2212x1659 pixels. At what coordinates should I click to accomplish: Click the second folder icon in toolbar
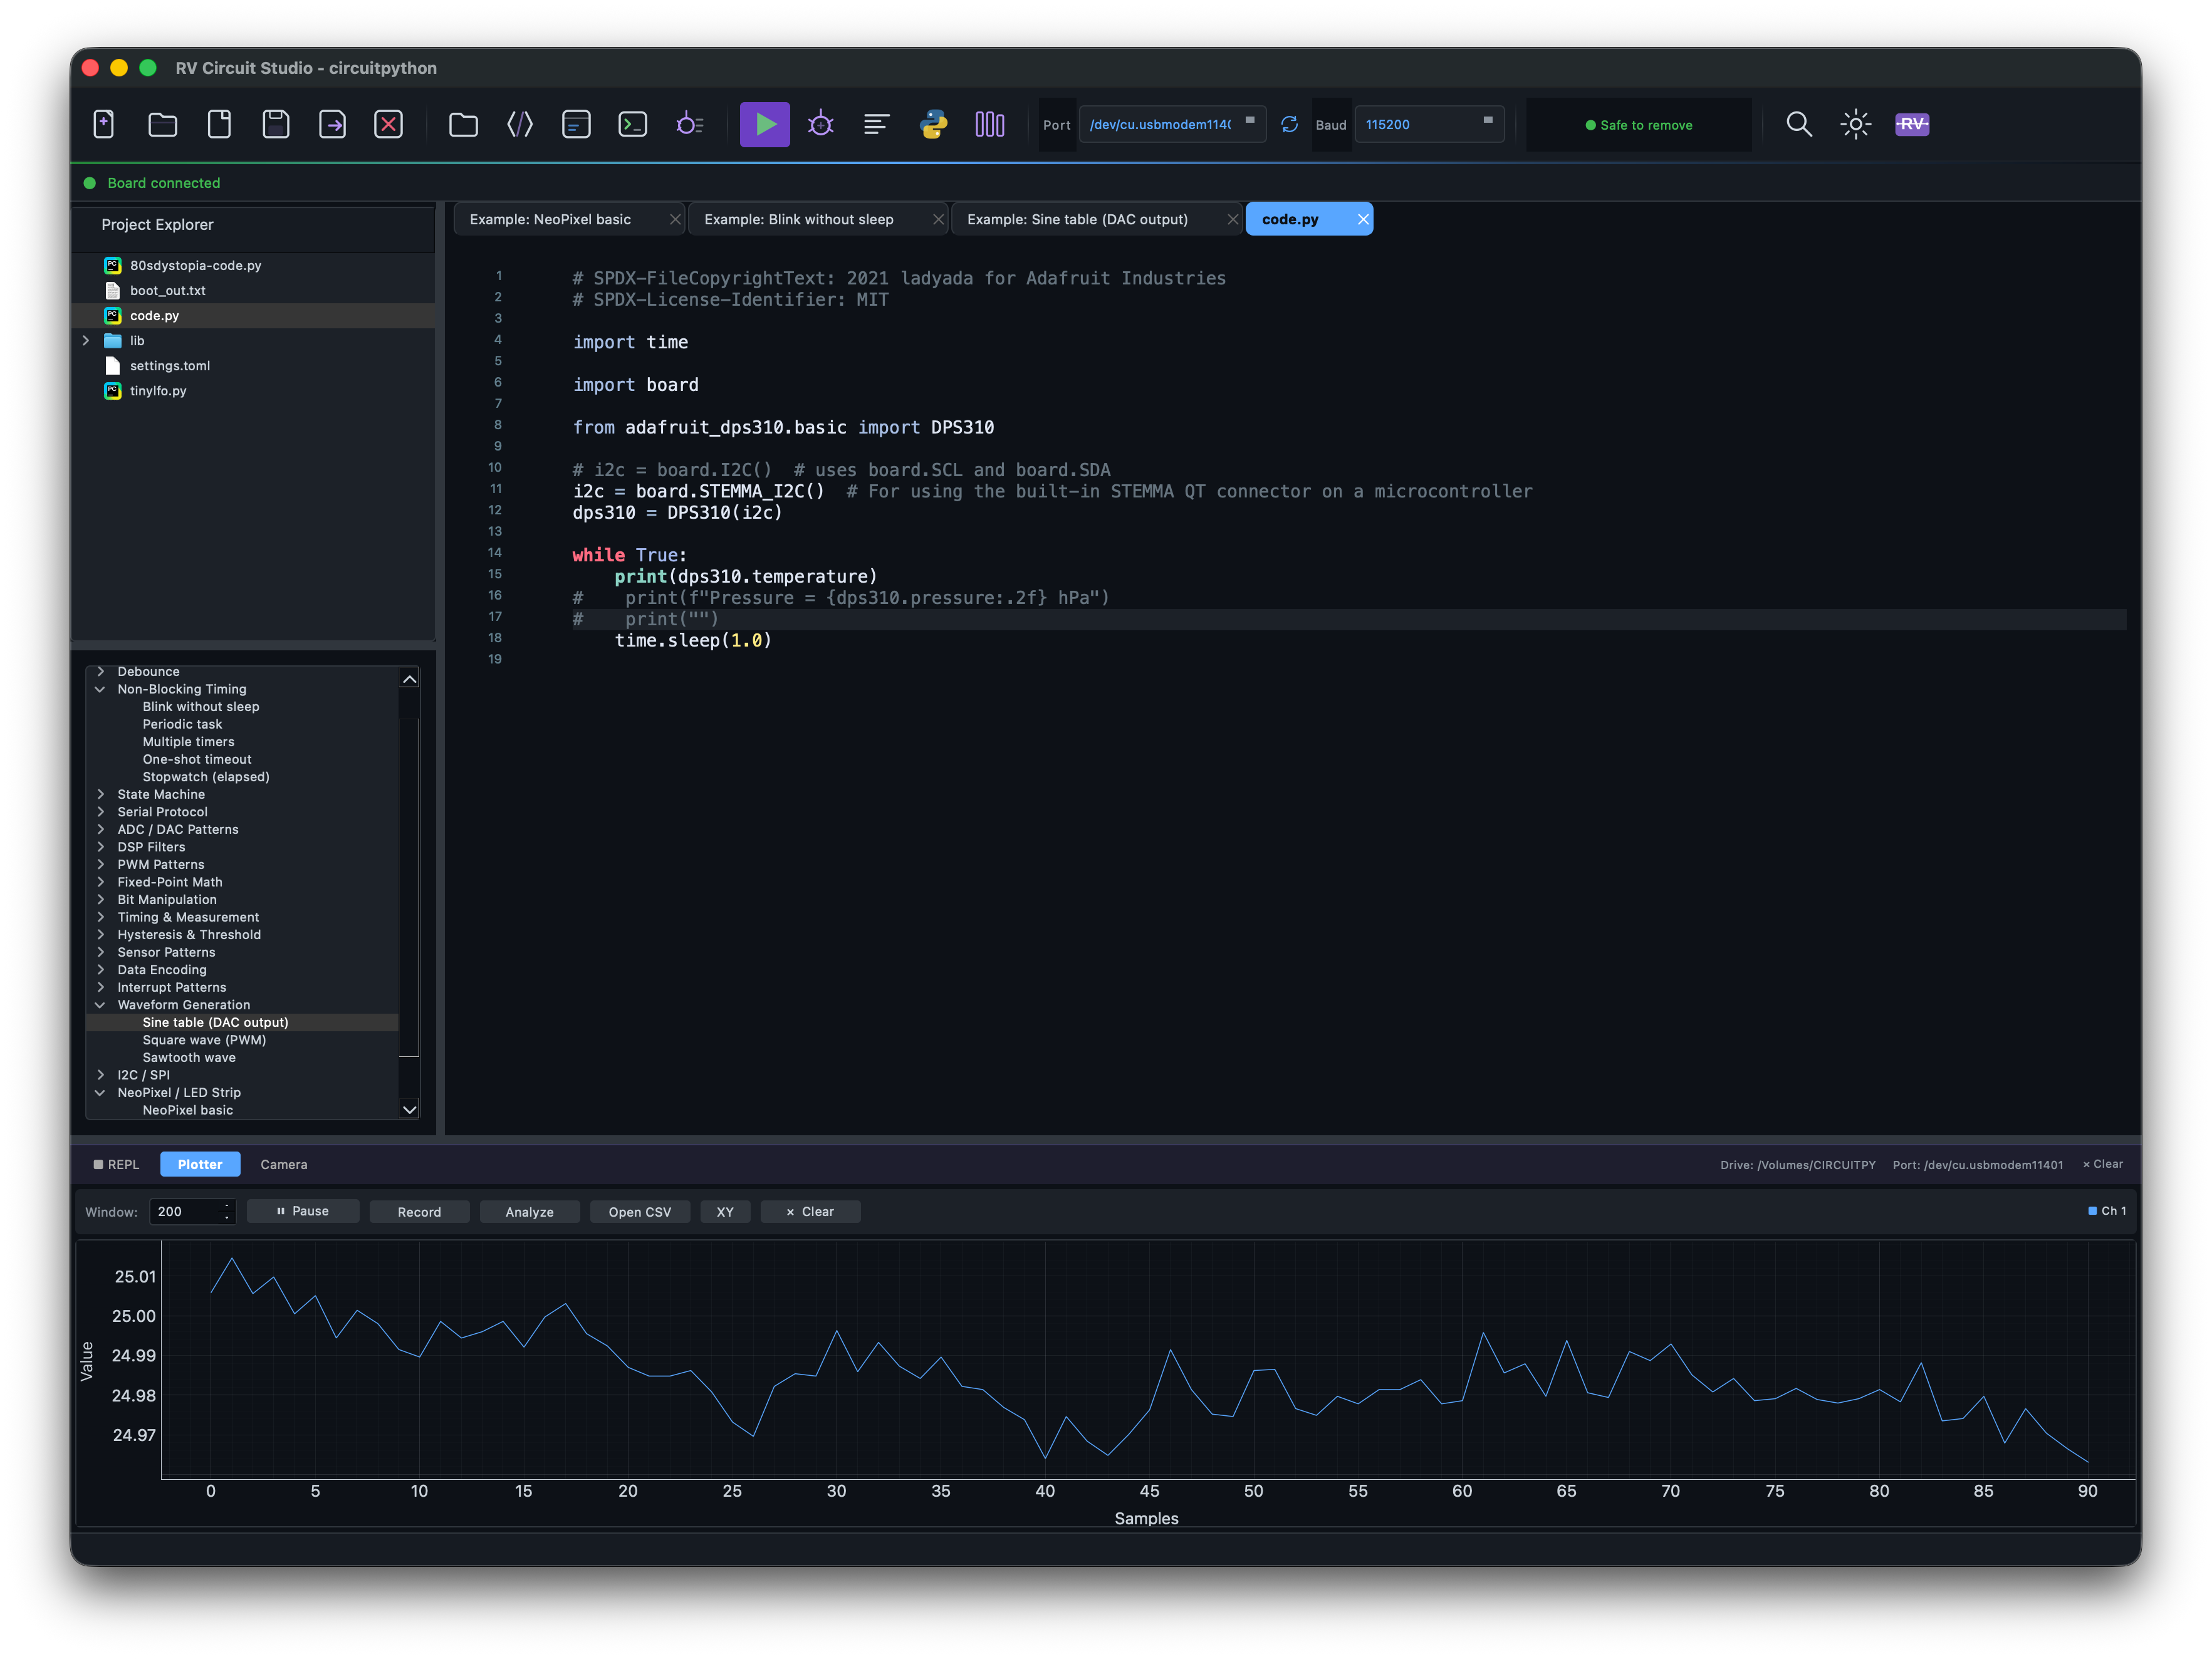pyautogui.click(x=463, y=125)
